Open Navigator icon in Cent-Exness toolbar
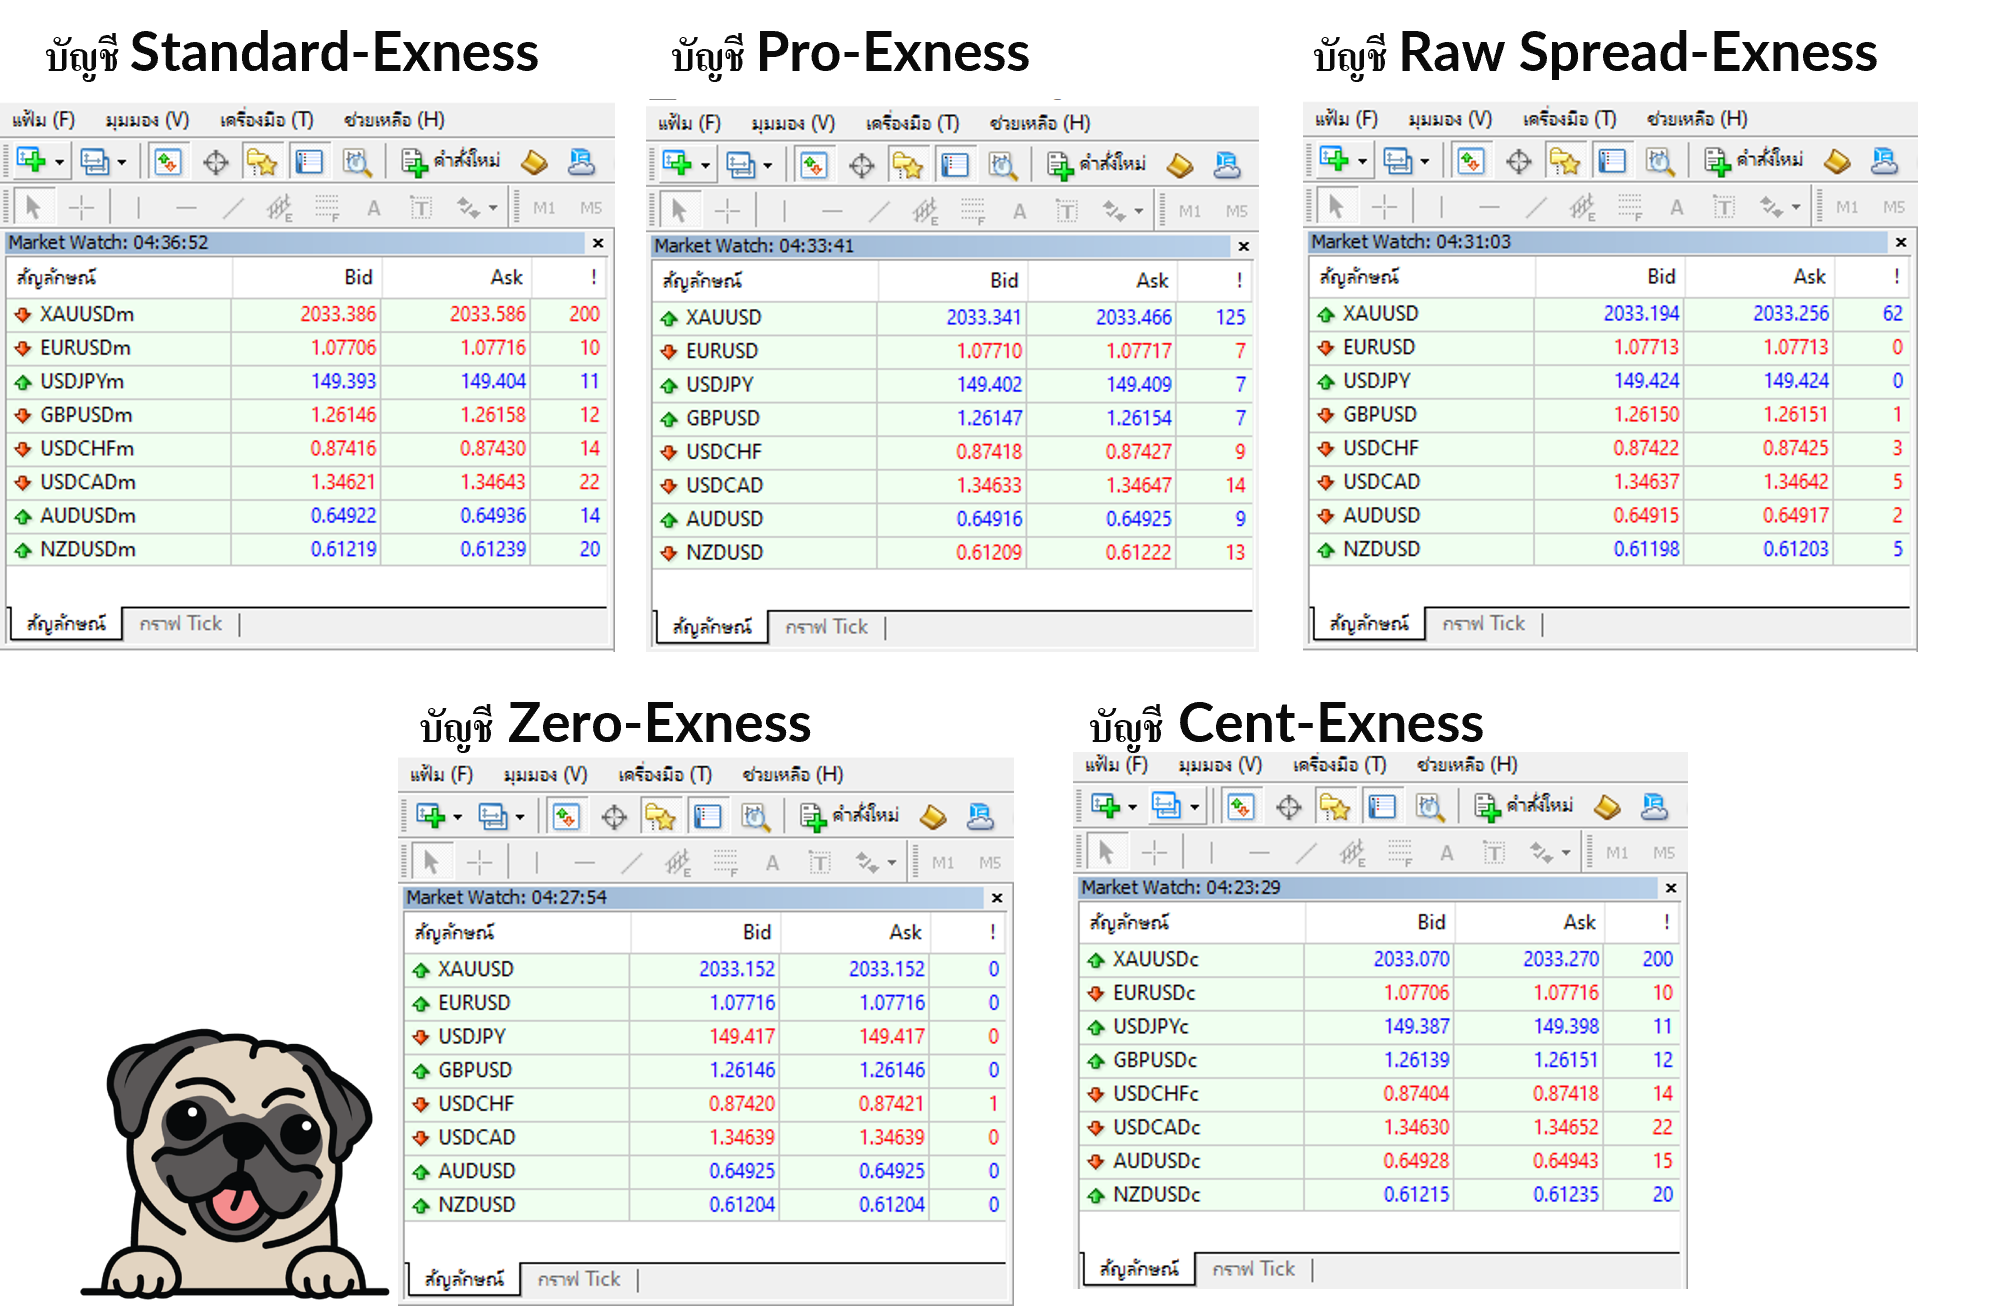Viewport: 2005px width, 1306px height. click(1334, 807)
